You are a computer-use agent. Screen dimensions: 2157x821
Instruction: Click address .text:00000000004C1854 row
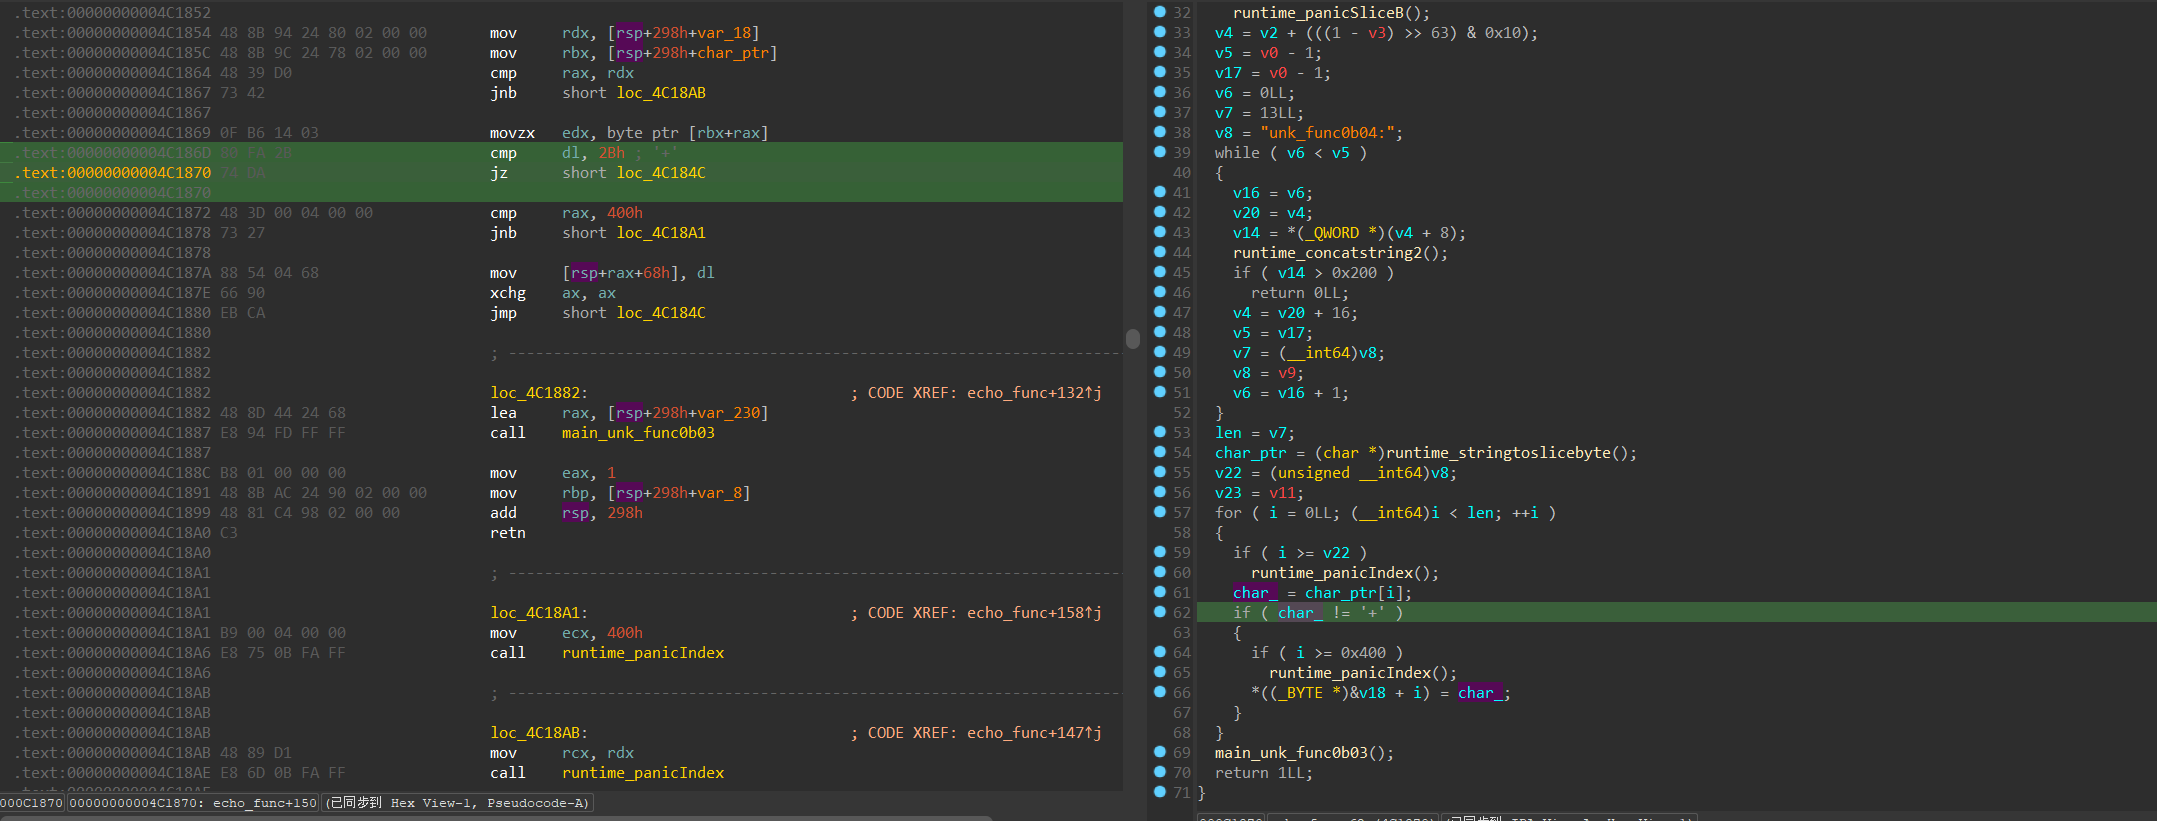pos(113,33)
